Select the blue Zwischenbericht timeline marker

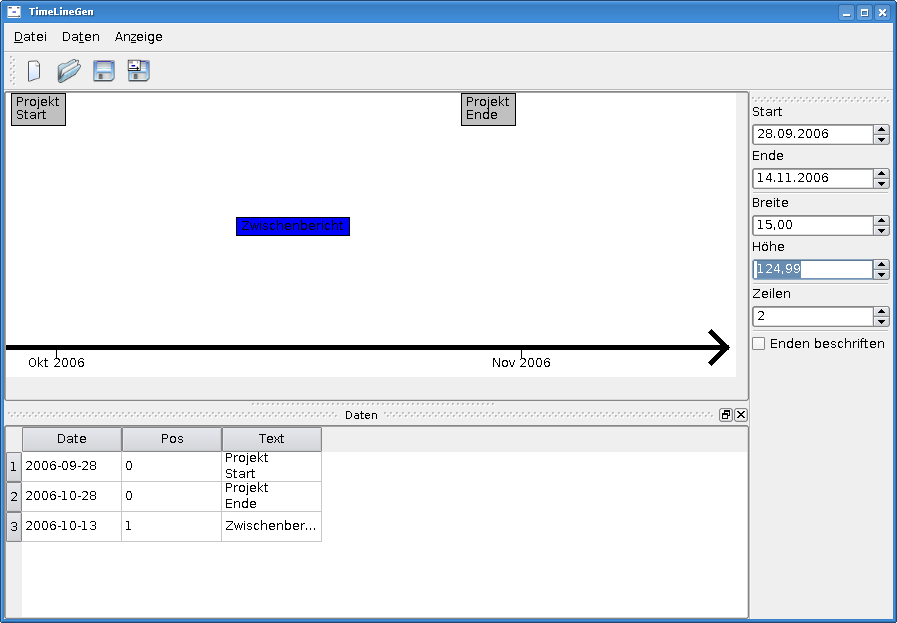pos(293,227)
